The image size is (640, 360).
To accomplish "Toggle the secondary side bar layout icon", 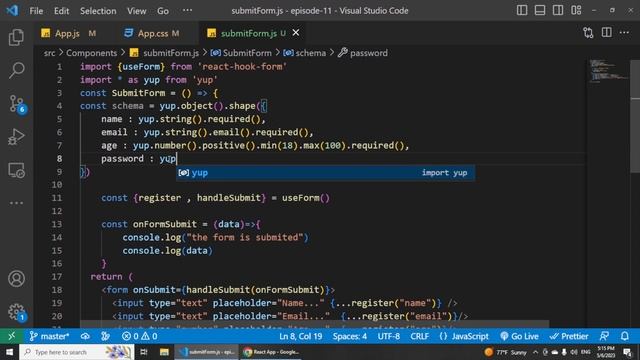I will [x=558, y=10].
